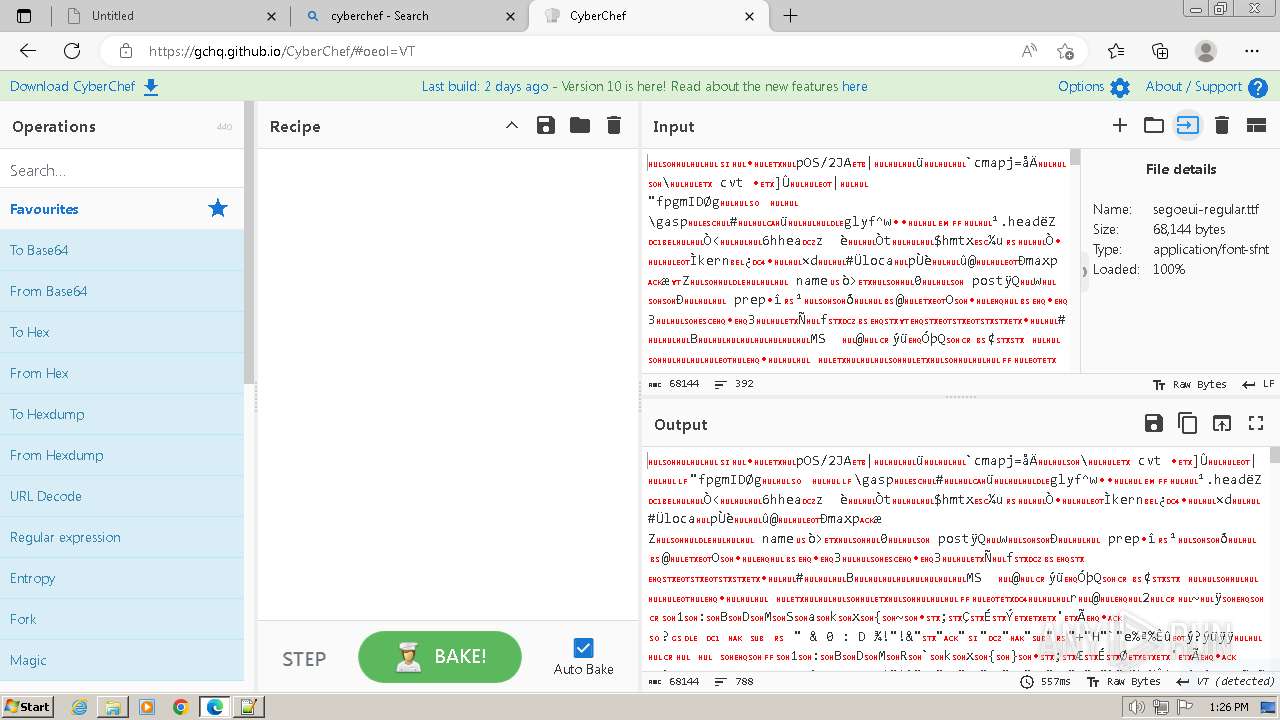Select the From Hex operation
The height and width of the screenshot is (720, 1280).
pos(122,373)
